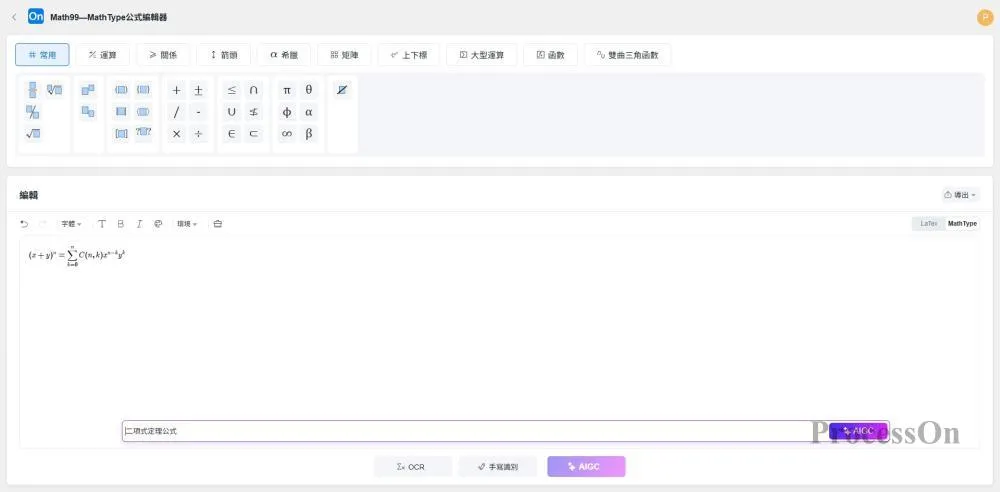Insert the infinity symbol
1000x492 pixels.
(x=287, y=133)
